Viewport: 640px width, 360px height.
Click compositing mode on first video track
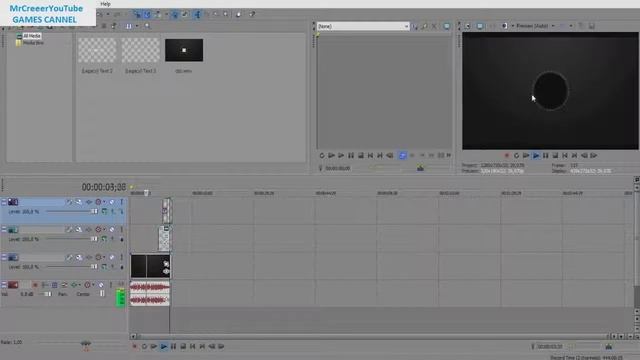coord(104,211)
